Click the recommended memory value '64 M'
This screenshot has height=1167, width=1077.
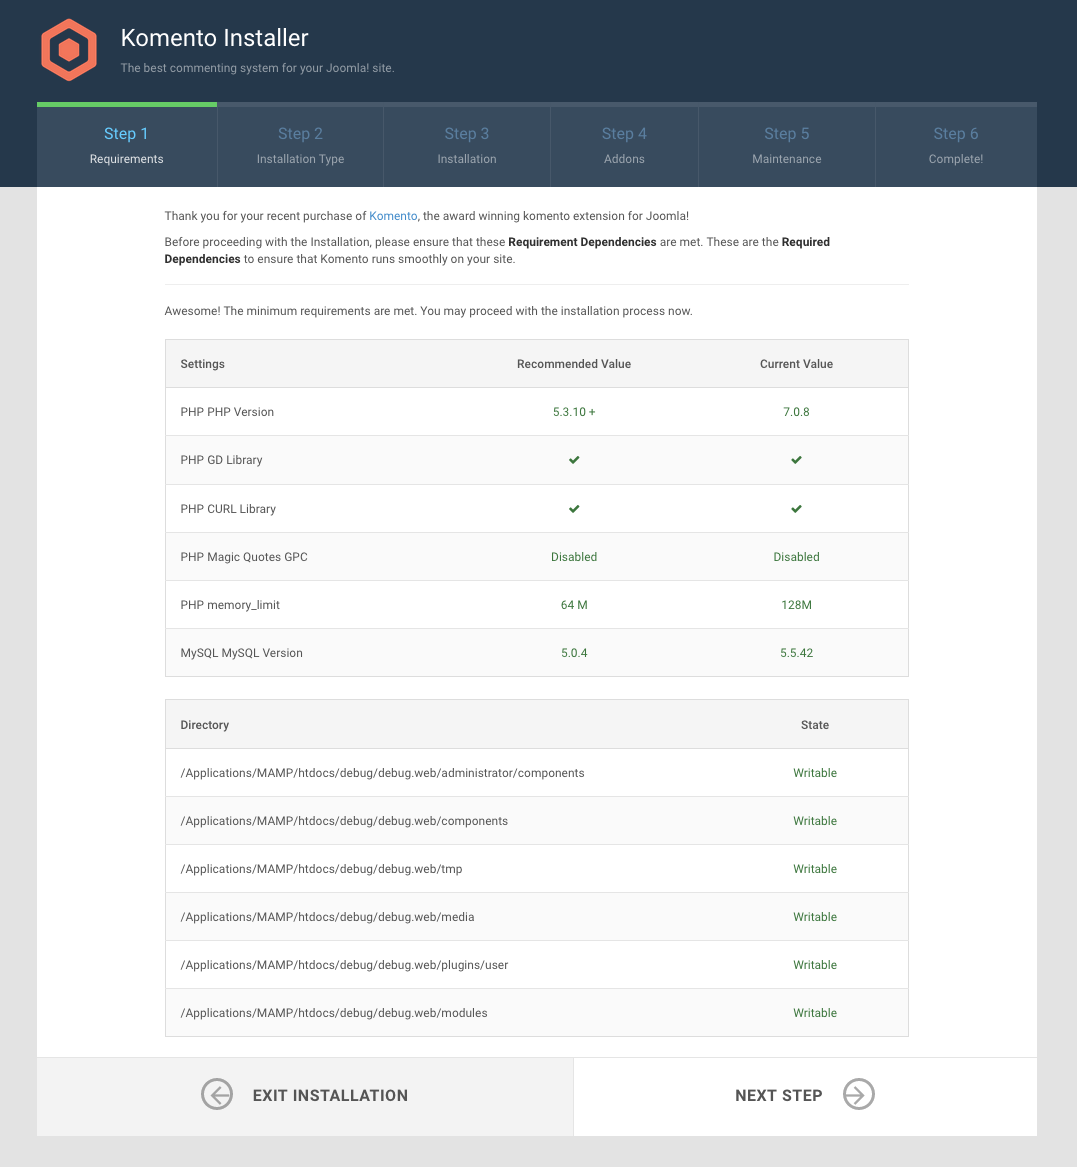click(x=574, y=605)
